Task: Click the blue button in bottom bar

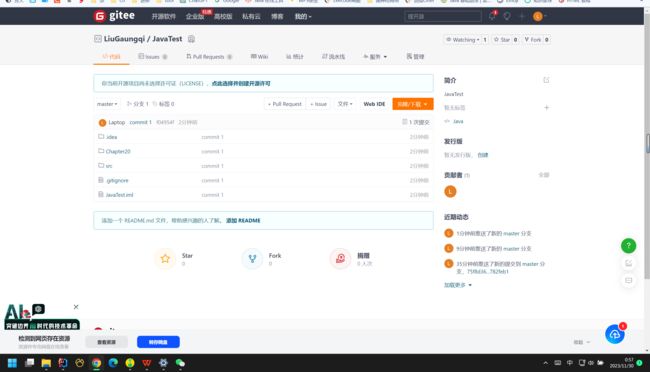Action: click(158, 342)
